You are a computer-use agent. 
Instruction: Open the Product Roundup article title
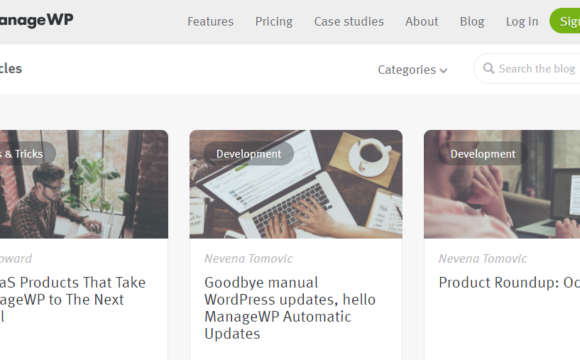[x=509, y=283]
